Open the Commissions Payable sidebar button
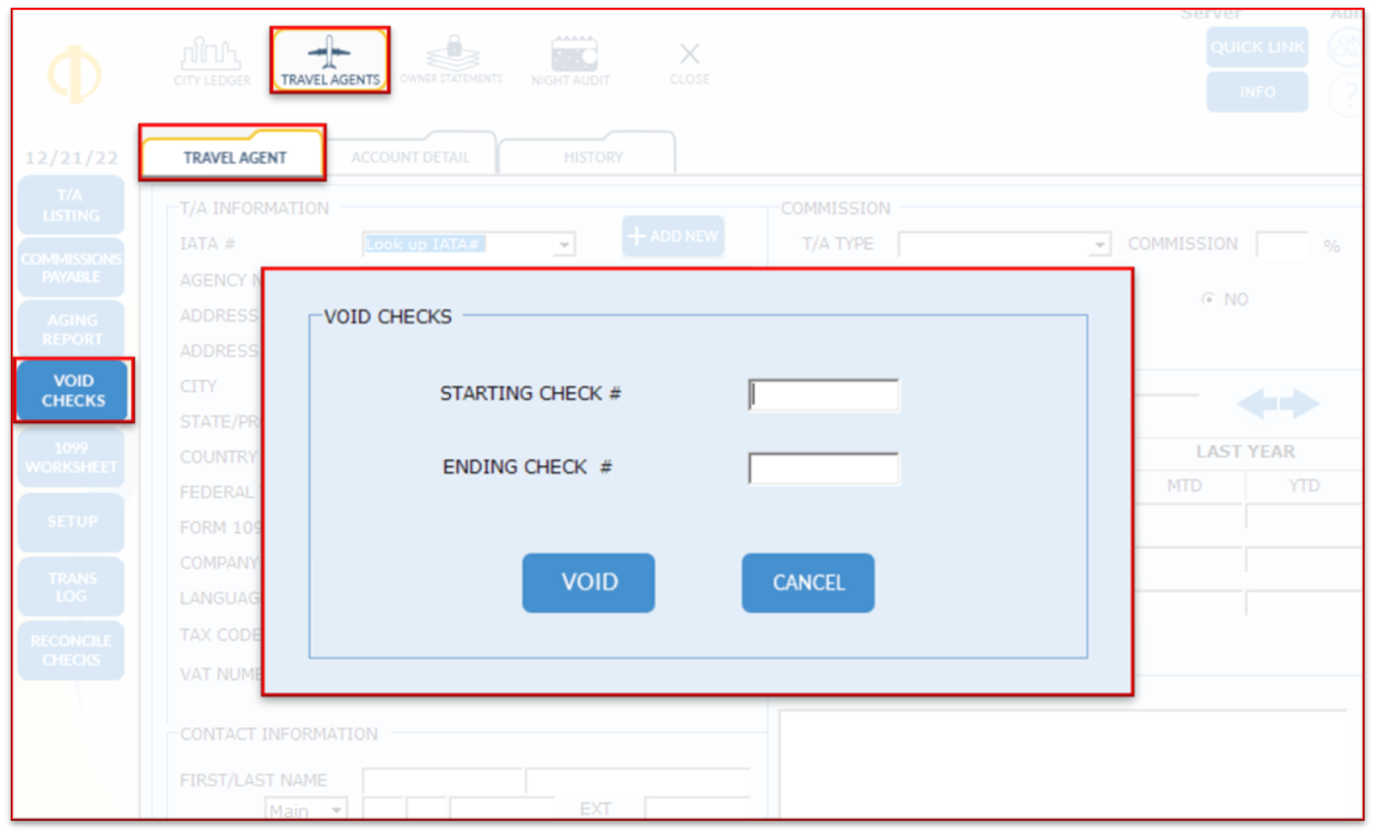The height and width of the screenshot is (835, 1376). pos(71,268)
